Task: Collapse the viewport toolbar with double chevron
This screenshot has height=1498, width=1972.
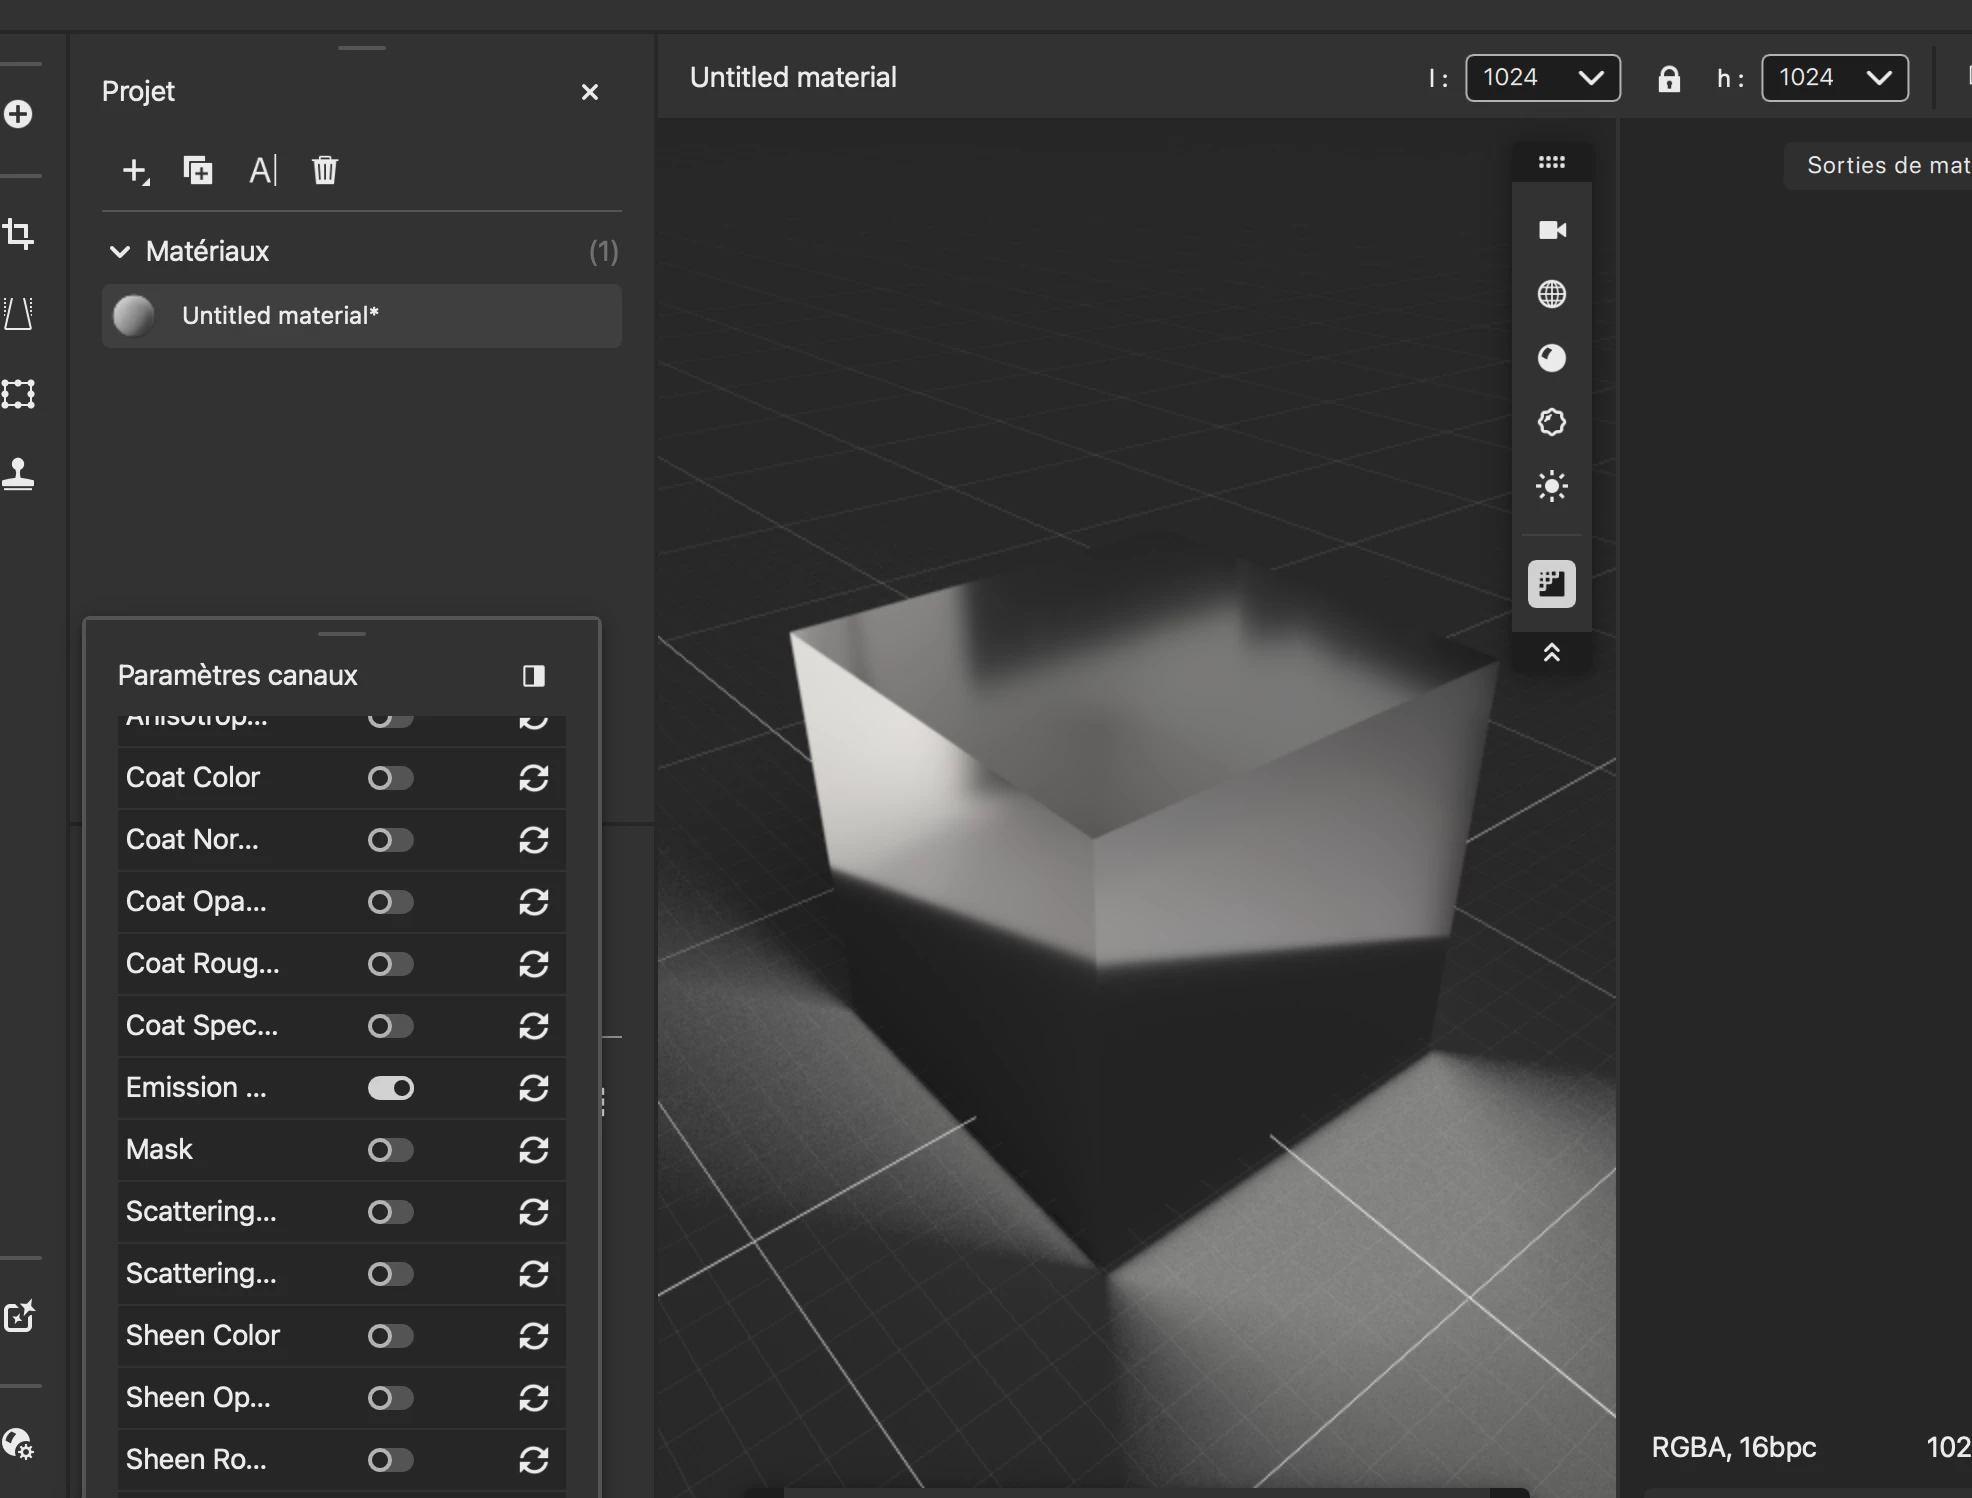Action: 1551,653
